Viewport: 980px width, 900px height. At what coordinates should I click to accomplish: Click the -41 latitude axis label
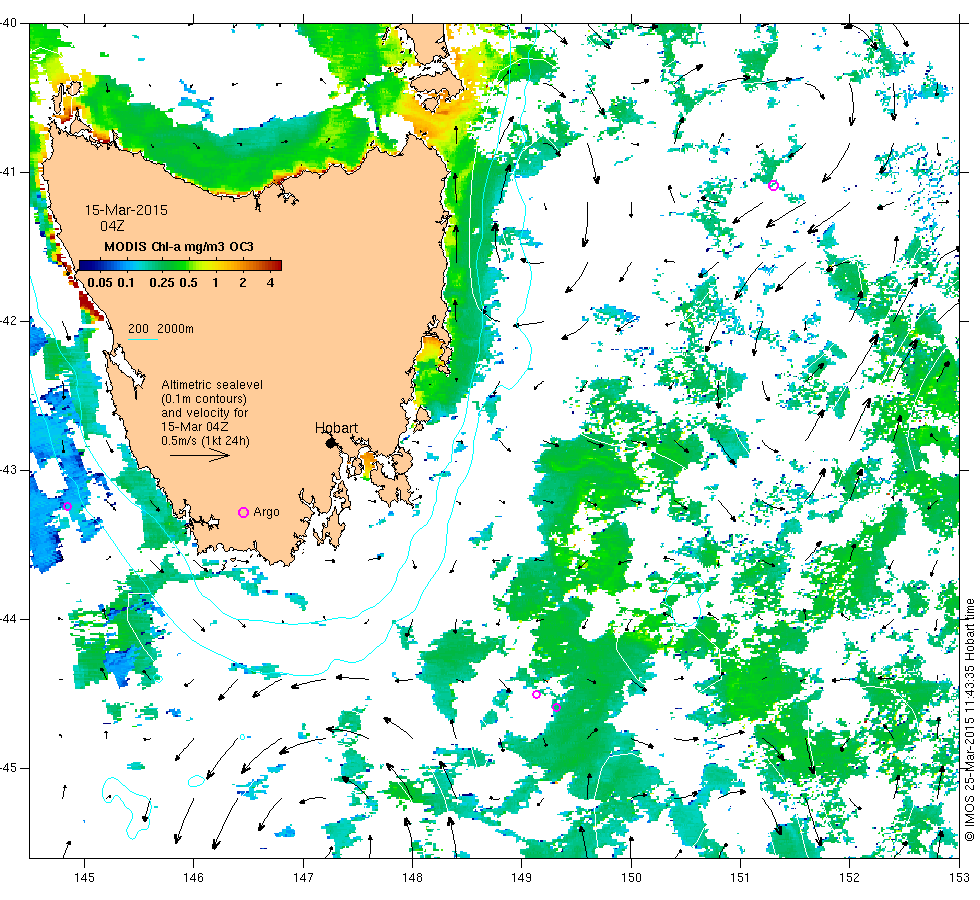pyautogui.click(x=9, y=172)
